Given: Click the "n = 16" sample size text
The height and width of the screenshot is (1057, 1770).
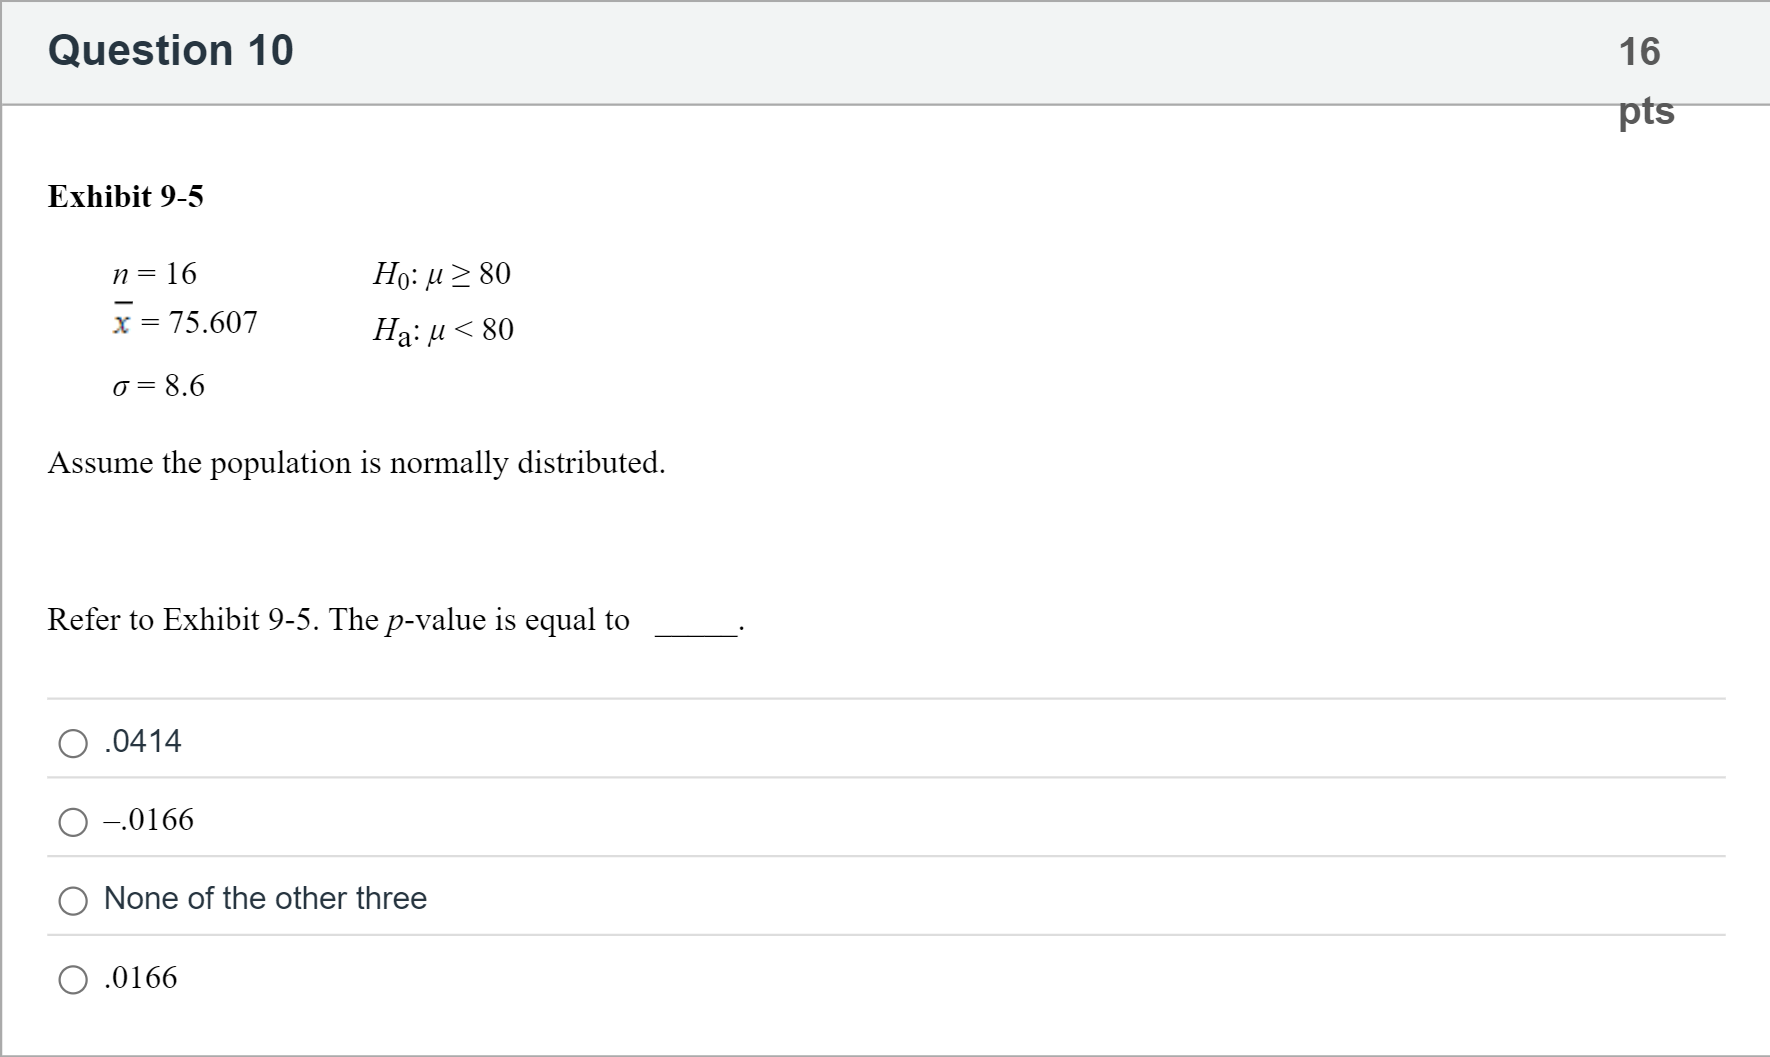Looking at the screenshot, I should click(155, 273).
